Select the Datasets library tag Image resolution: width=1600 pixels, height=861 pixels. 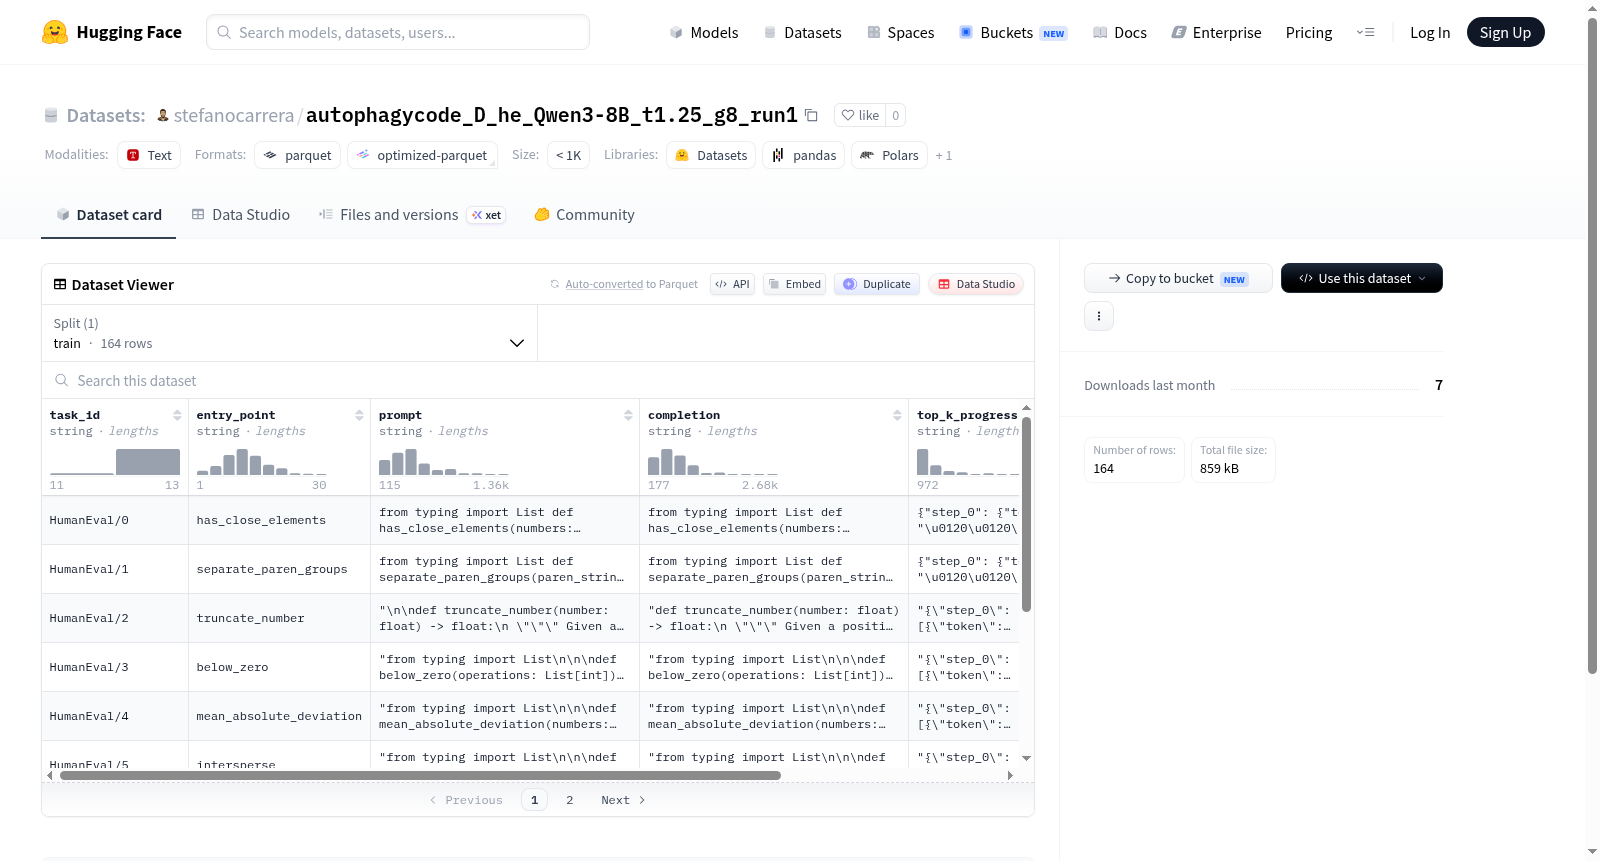pos(711,155)
